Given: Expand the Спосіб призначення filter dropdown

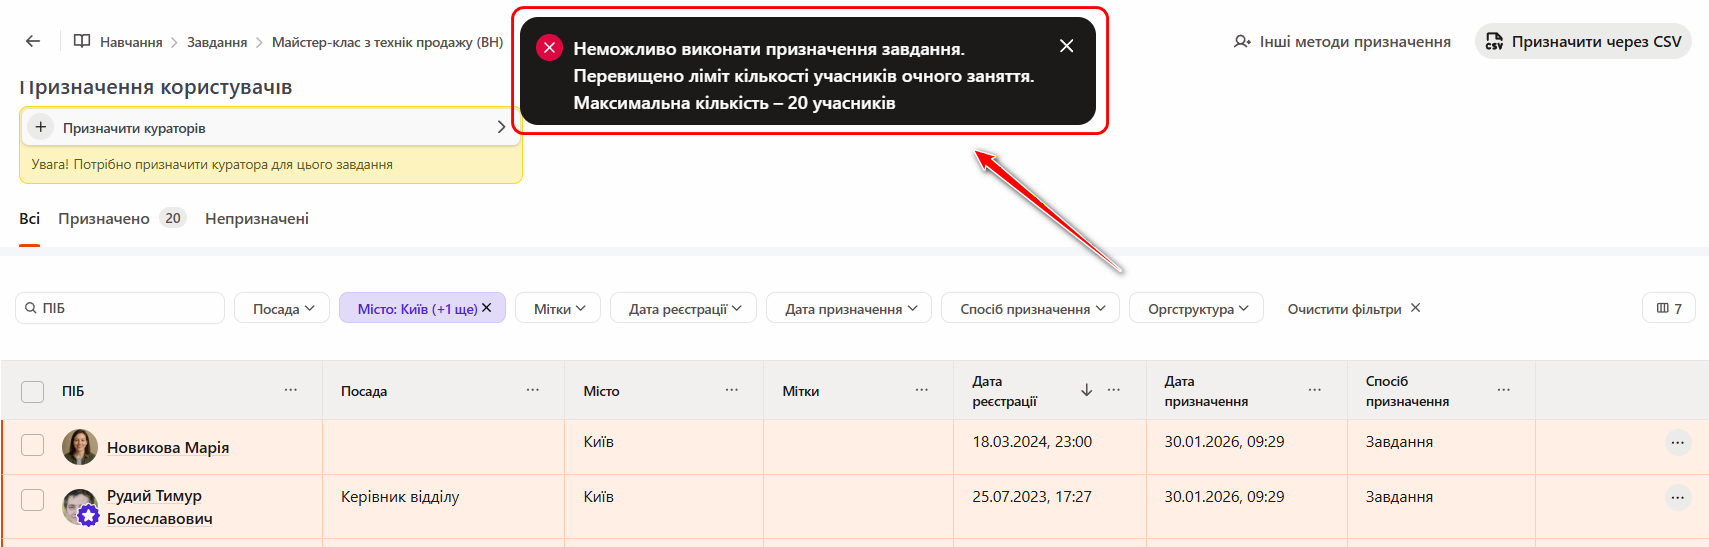Looking at the screenshot, I should coord(1031,308).
